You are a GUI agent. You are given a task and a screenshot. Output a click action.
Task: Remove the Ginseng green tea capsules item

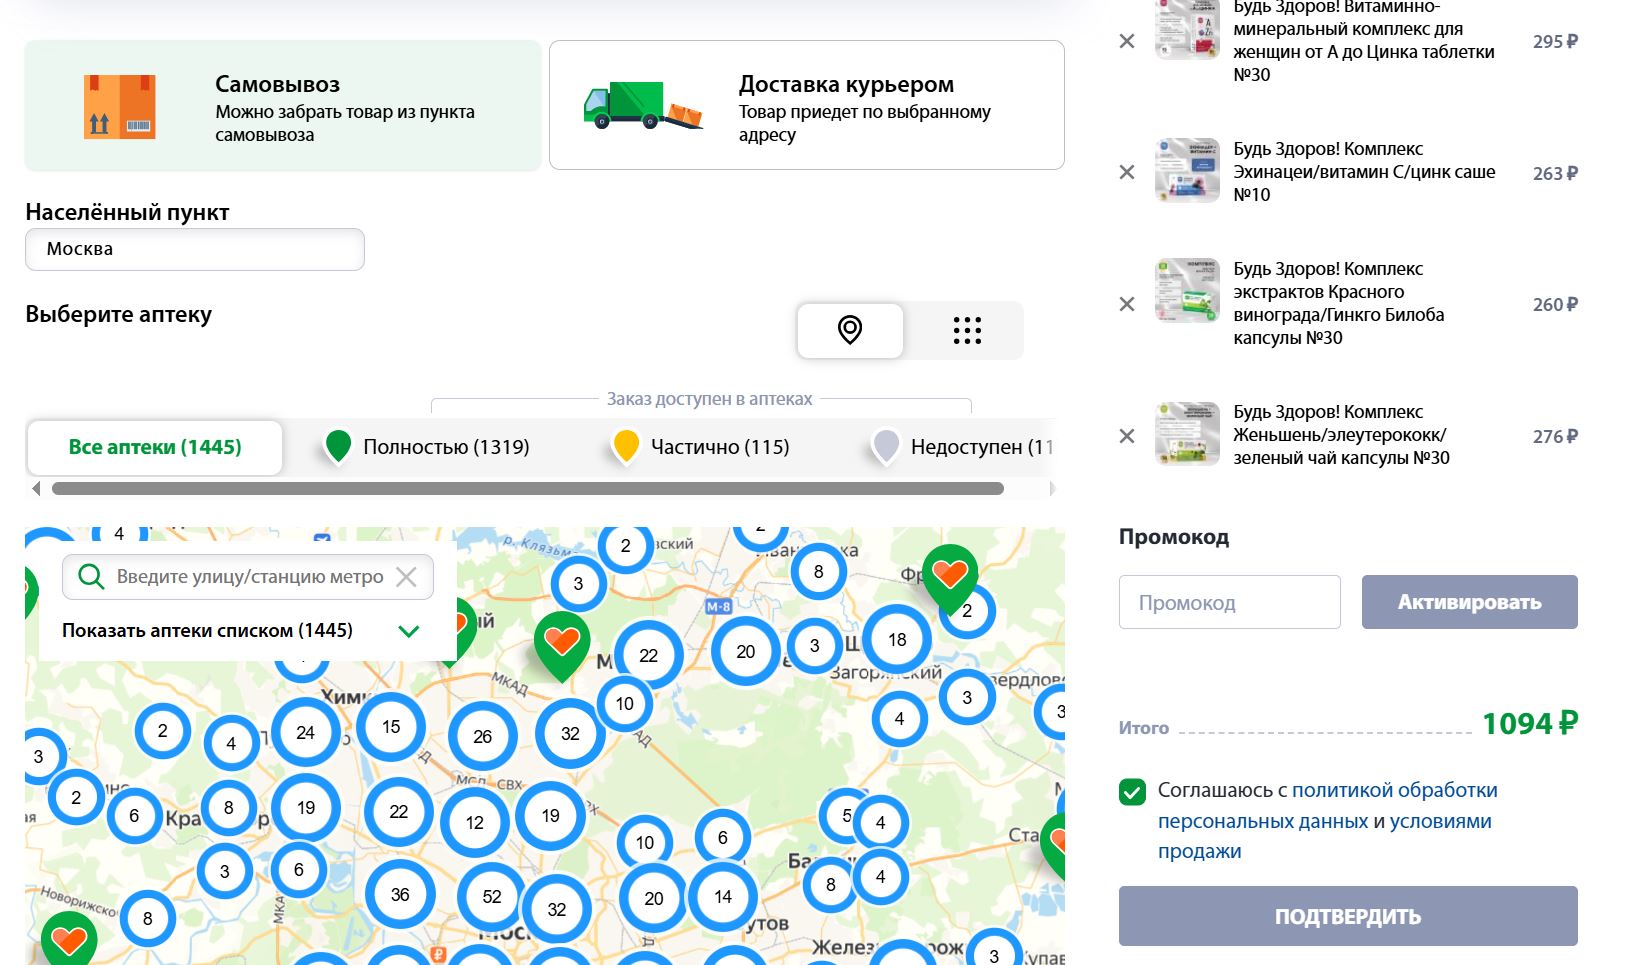1127,436
